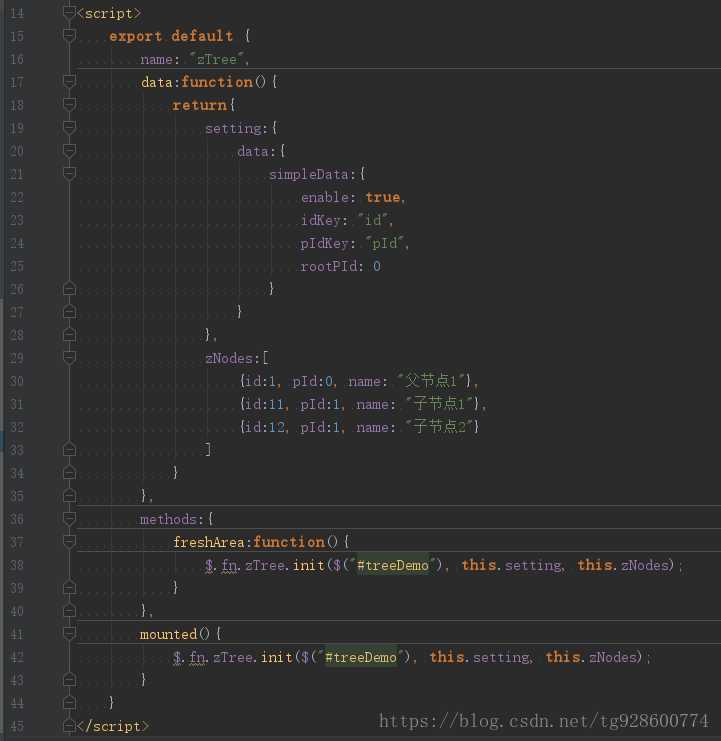This screenshot has width=721, height=741.
Task: Click the 'pIdKey' property
Action: coord(325,243)
